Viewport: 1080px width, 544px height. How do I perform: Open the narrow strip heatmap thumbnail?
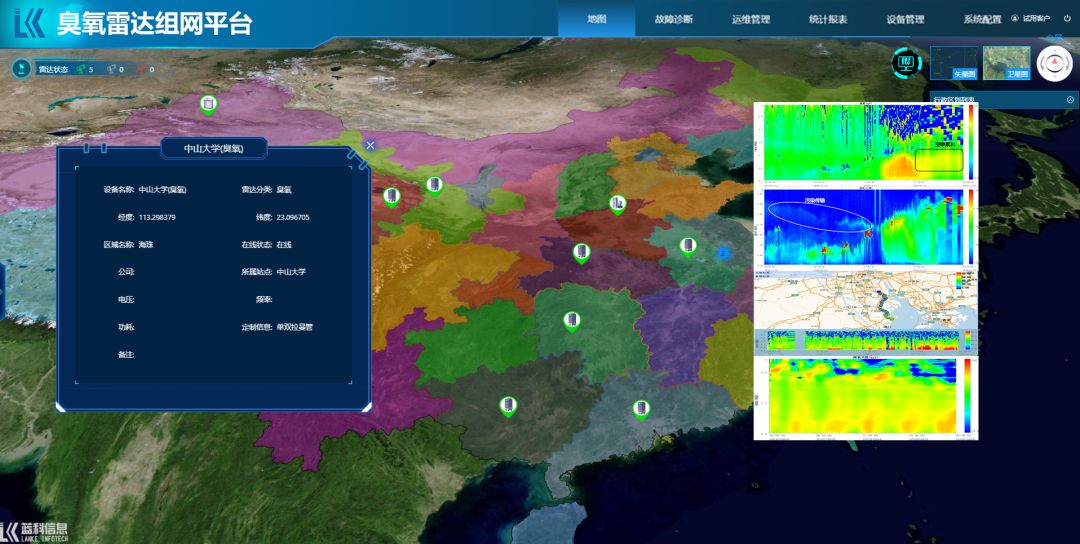click(x=866, y=340)
